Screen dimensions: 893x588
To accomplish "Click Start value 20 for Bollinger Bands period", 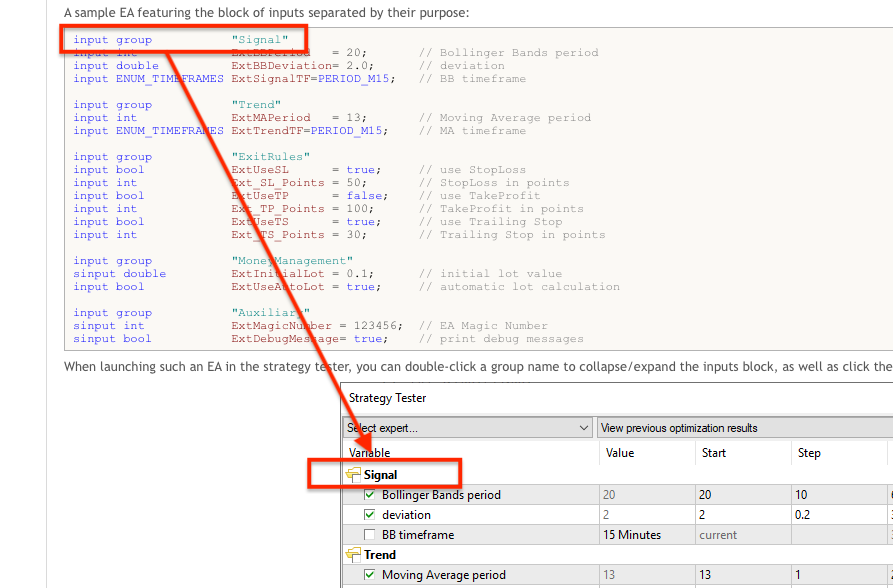I will 705,495.
